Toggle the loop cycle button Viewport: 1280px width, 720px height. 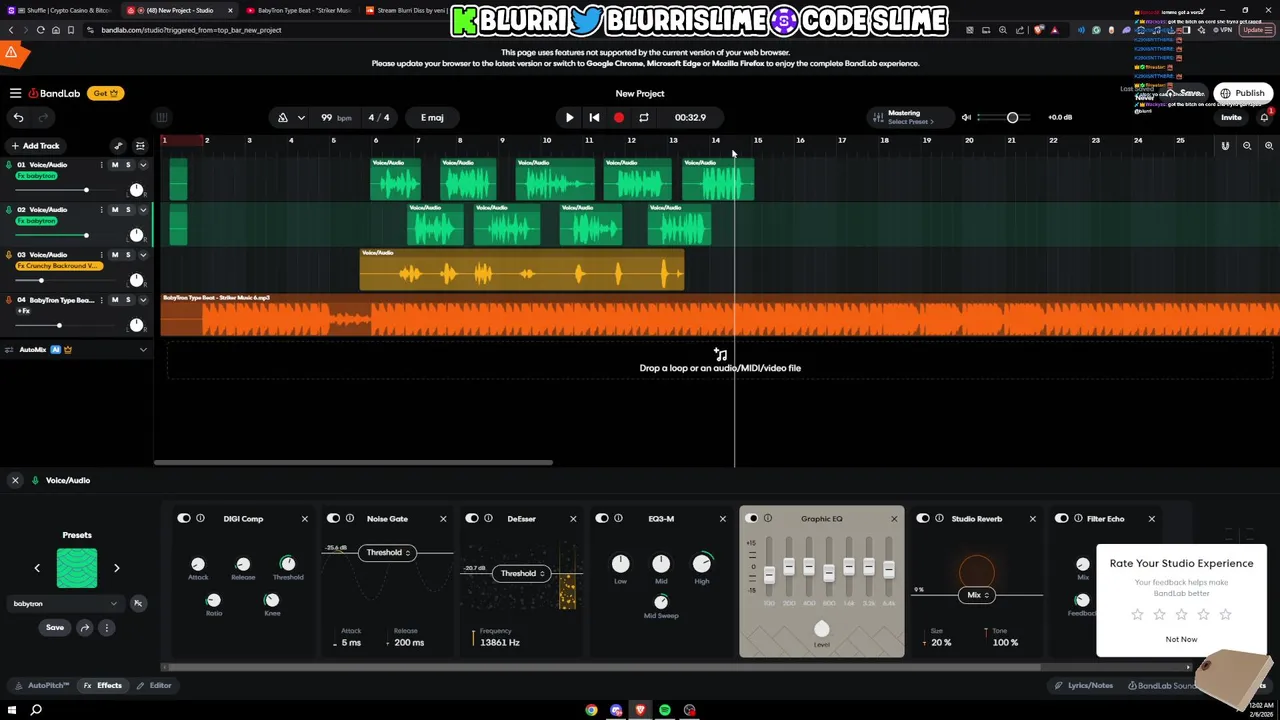[x=644, y=118]
